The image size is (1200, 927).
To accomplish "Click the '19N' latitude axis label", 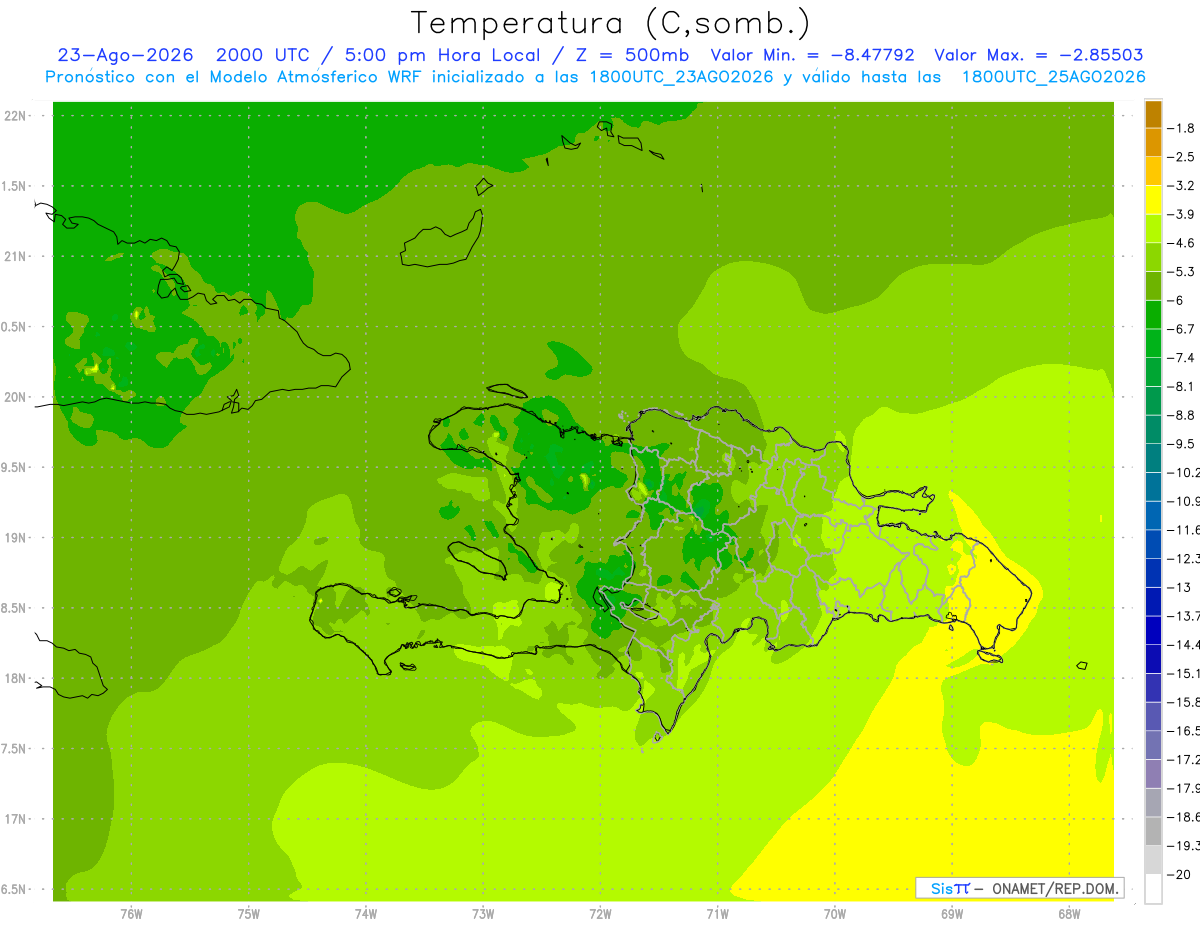I will point(15,538).
